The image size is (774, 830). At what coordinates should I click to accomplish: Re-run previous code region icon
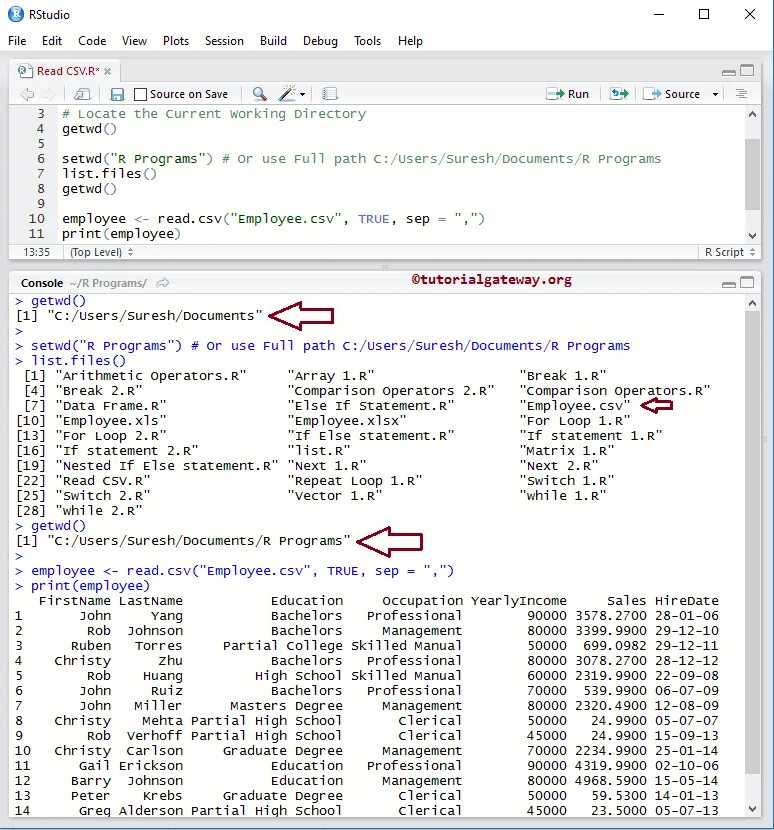pyautogui.click(x=619, y=94)
